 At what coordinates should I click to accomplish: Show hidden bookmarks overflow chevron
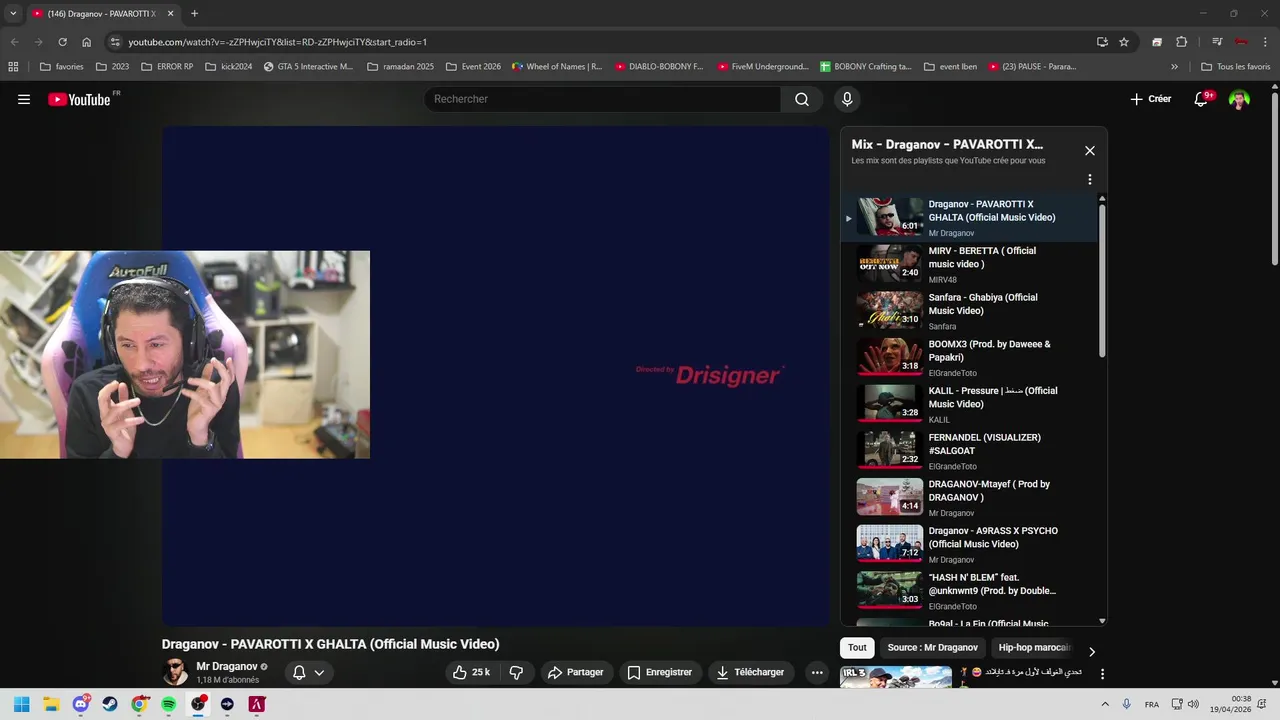pyautogui.click(x=1174, y=67)
